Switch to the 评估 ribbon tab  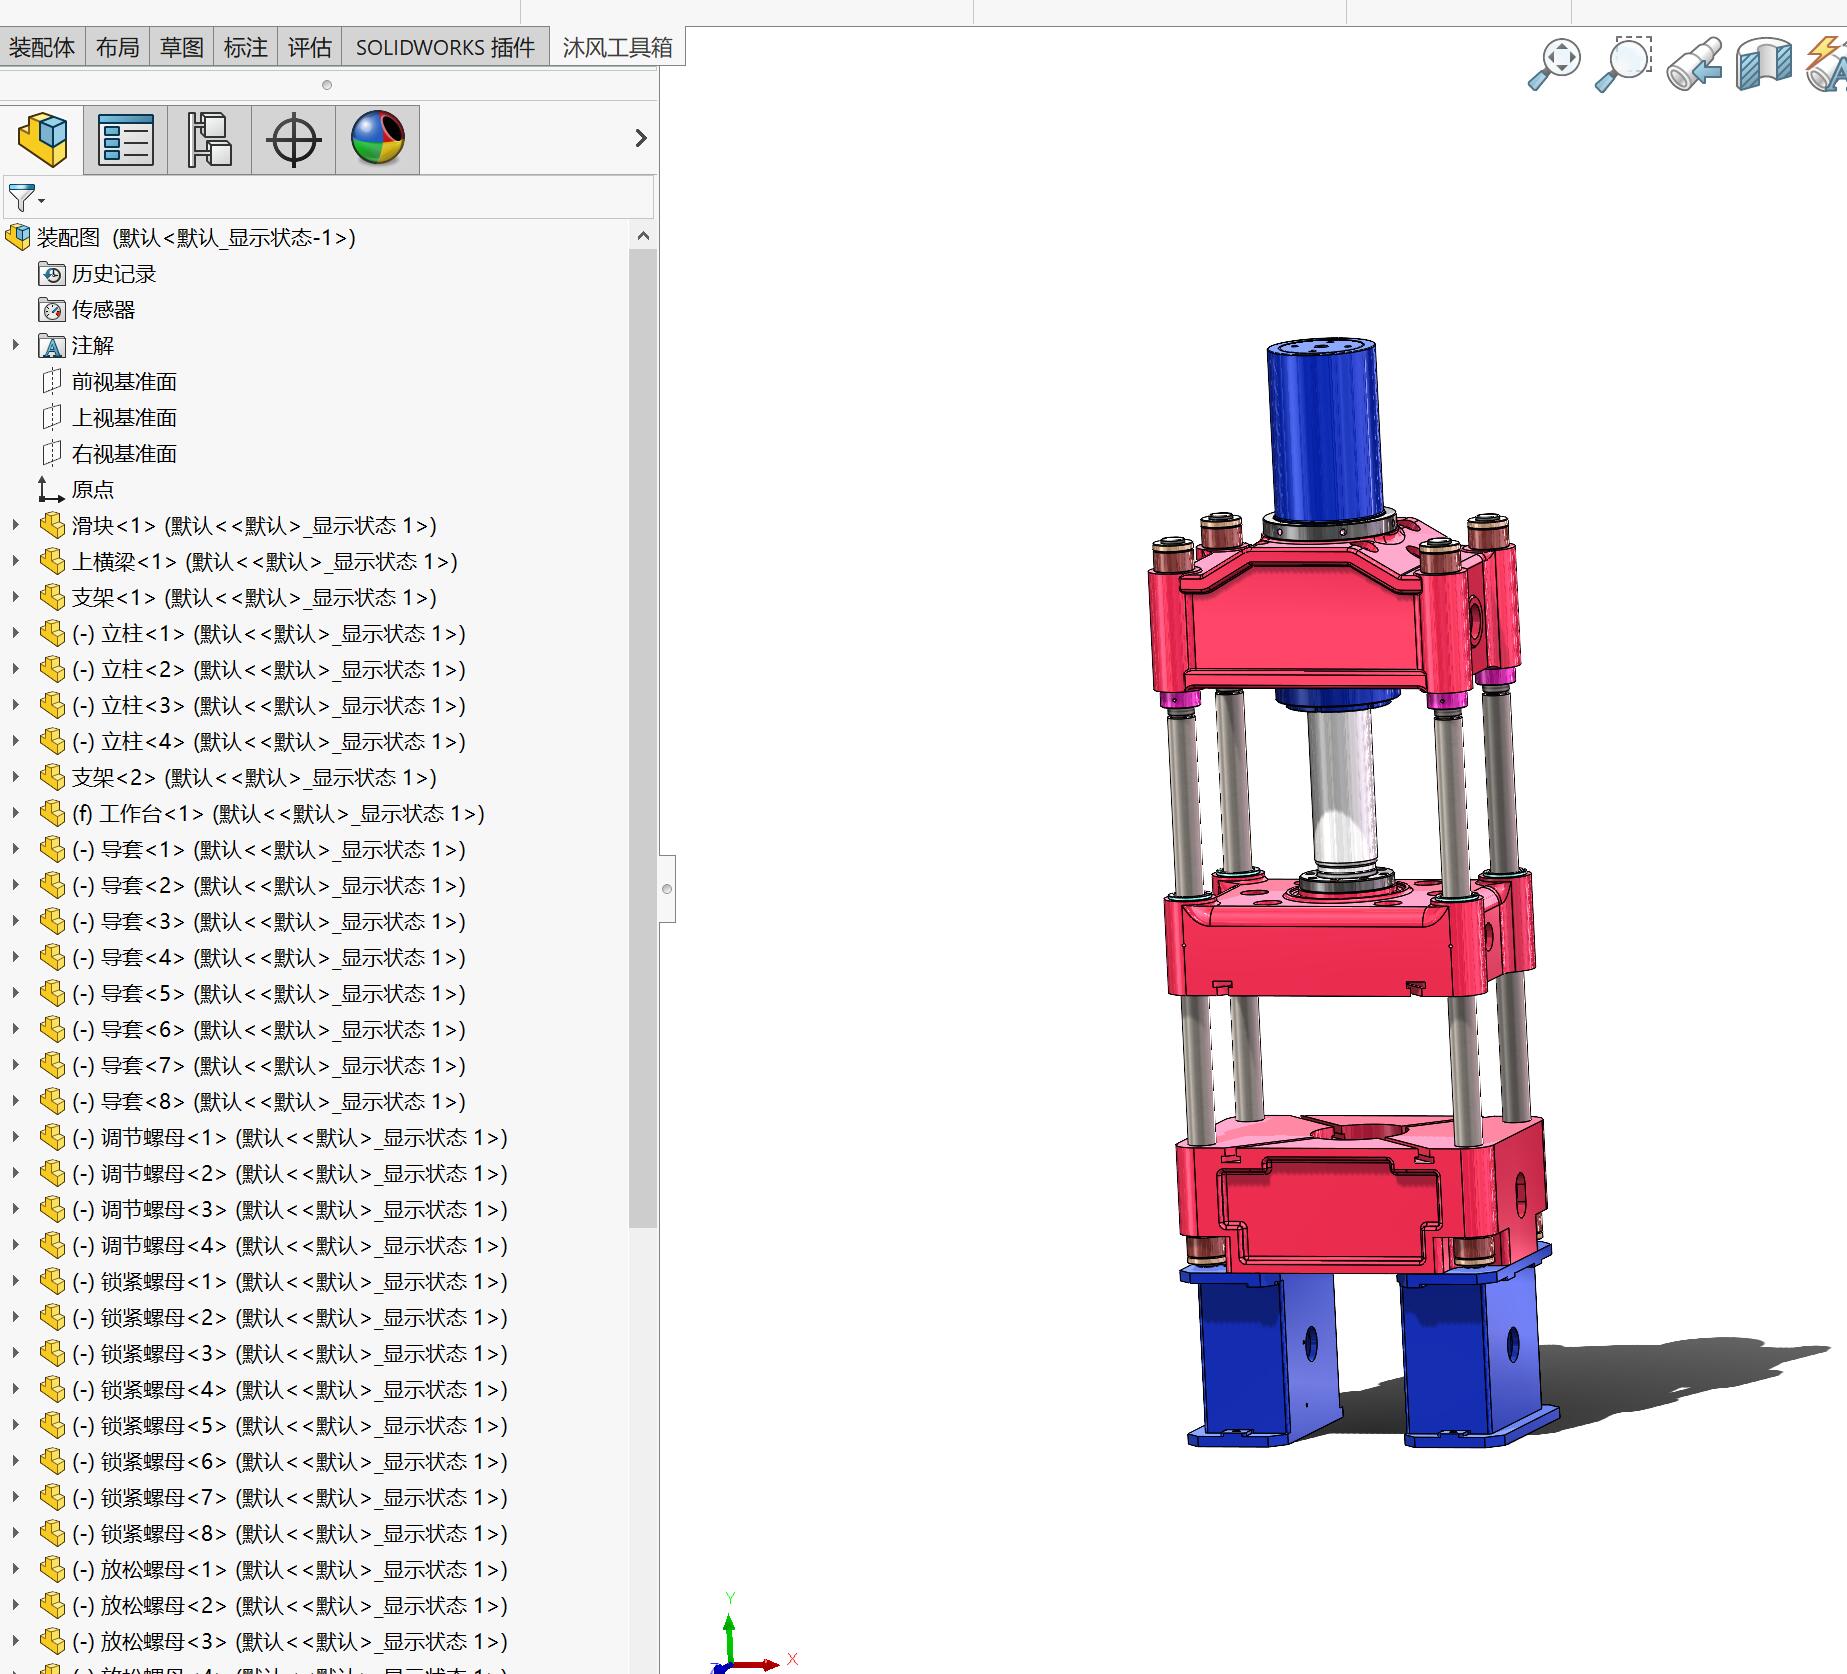point(309,46)
